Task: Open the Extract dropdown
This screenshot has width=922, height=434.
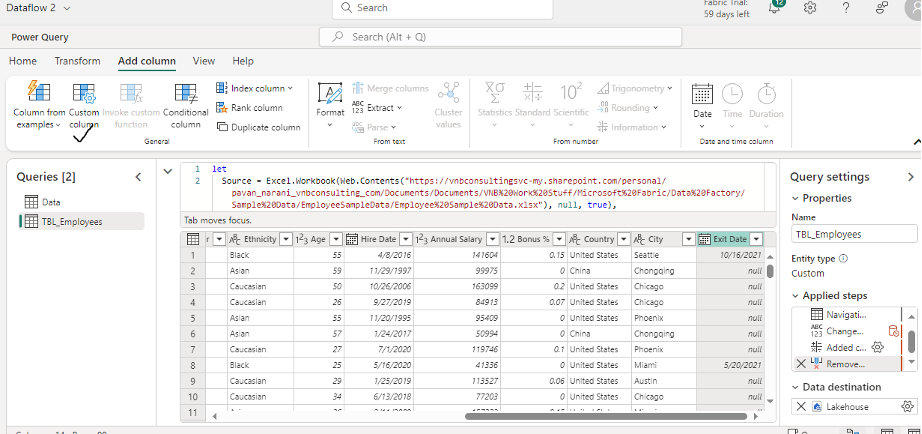Action: [377, 108]
